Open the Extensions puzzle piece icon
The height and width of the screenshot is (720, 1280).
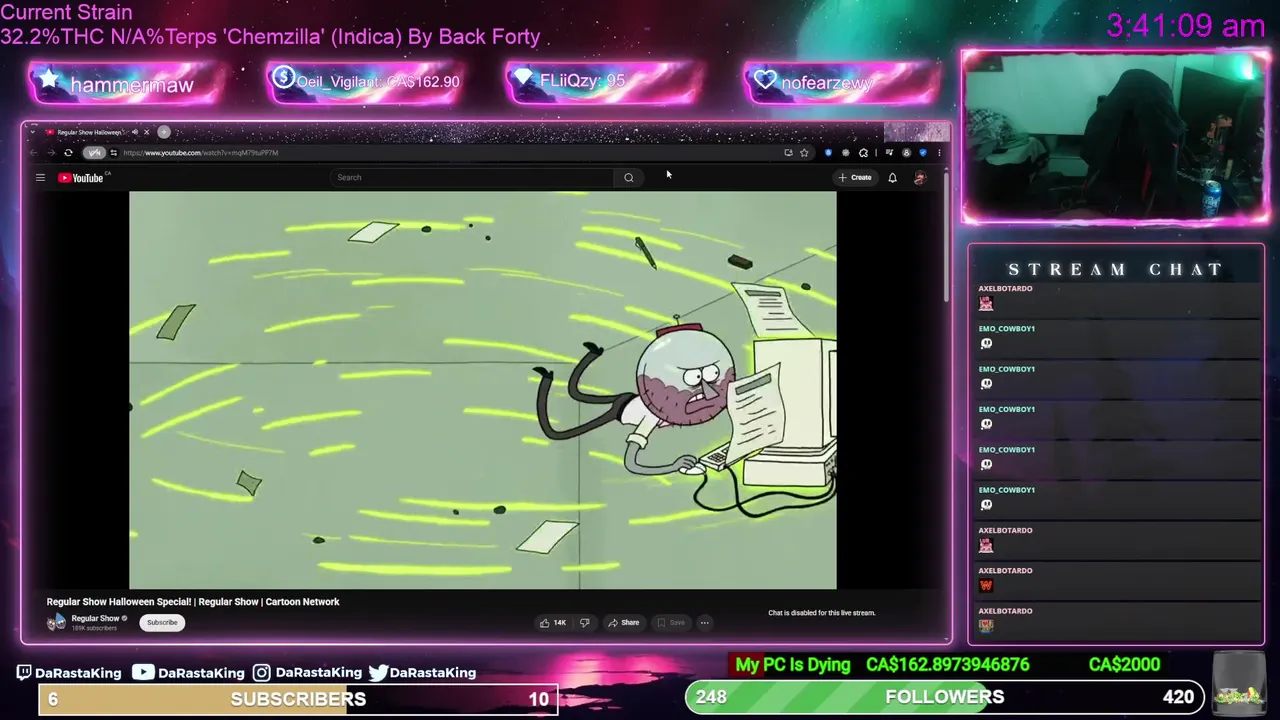(x=863, y=153)
